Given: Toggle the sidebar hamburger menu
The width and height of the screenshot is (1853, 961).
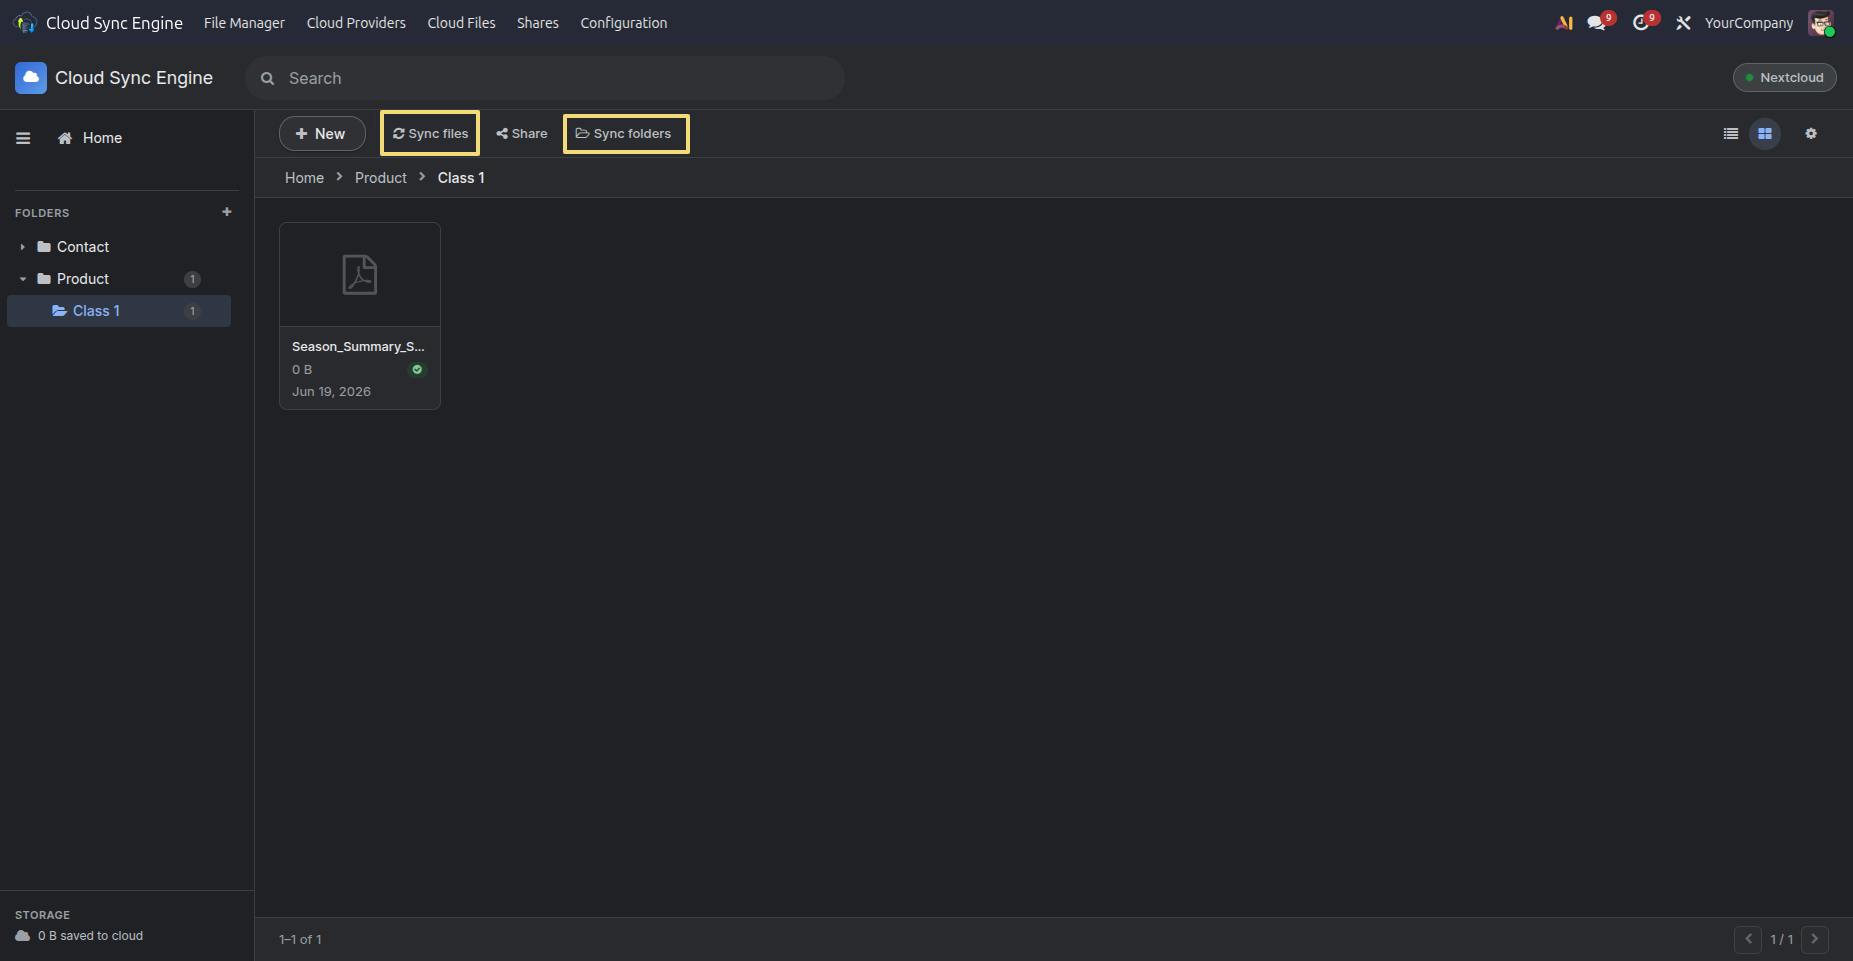Looking at the screenshot, I should coord(23,138).
